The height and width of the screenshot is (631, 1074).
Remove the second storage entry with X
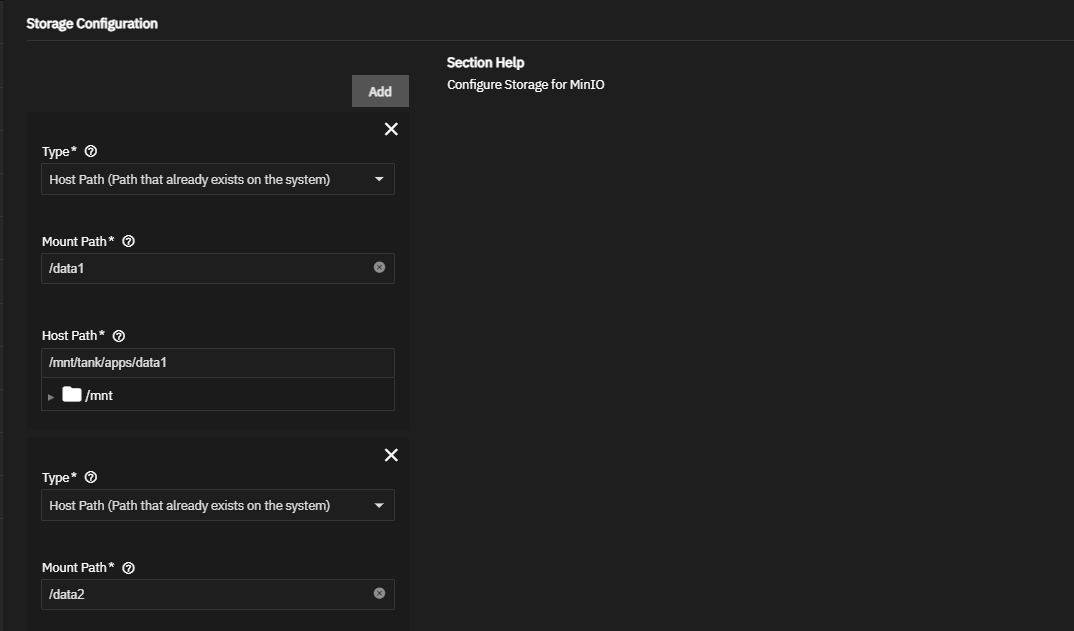[x=391, y=455]
